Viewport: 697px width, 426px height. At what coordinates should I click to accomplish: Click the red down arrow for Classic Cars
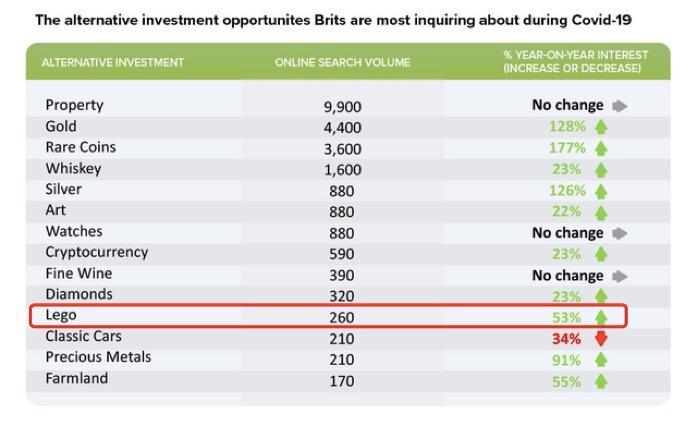tap(601, 338)
